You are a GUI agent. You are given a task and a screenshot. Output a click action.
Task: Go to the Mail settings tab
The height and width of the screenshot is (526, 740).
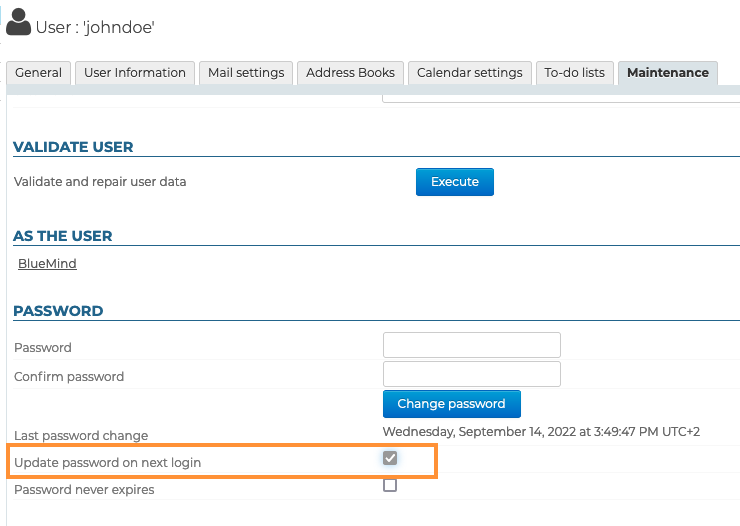[246, 73]
